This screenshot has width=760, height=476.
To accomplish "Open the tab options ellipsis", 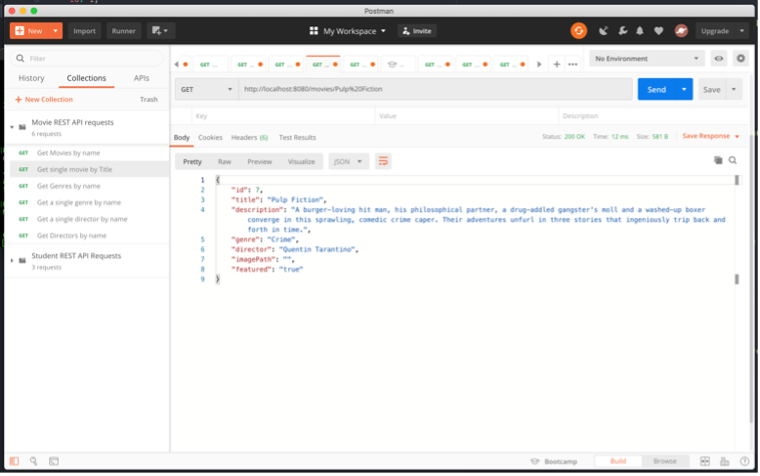I will (x=573, y=64).
